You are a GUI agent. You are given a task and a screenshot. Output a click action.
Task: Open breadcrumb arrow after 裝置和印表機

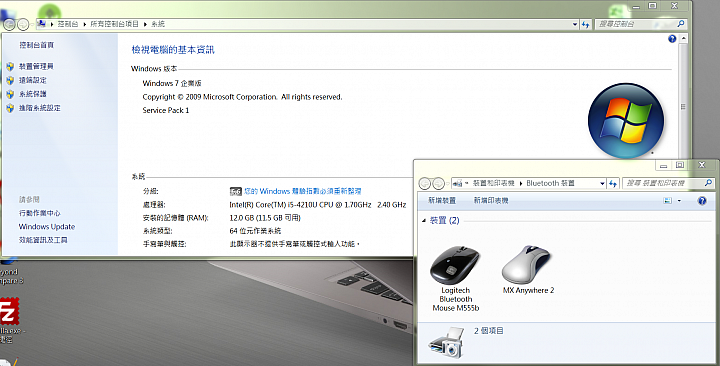(x=521, y=184)
